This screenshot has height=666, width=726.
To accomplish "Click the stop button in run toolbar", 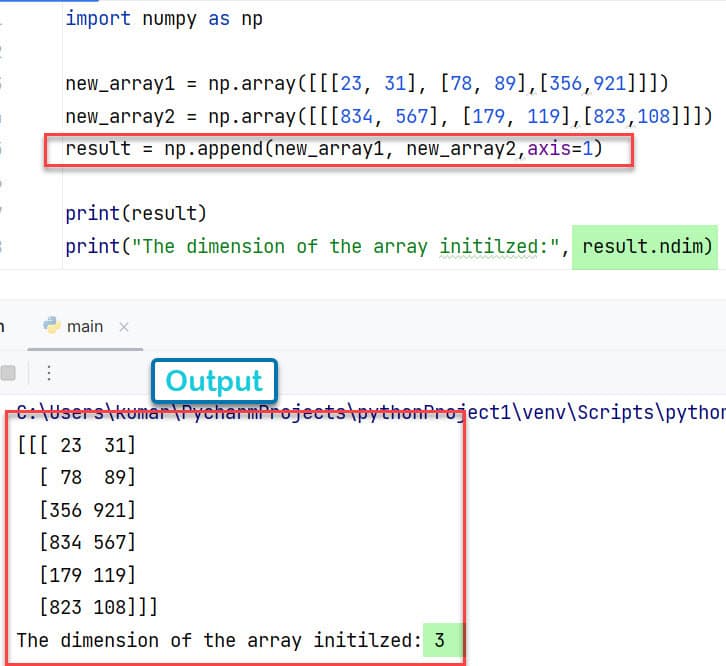I will (8, 373).
